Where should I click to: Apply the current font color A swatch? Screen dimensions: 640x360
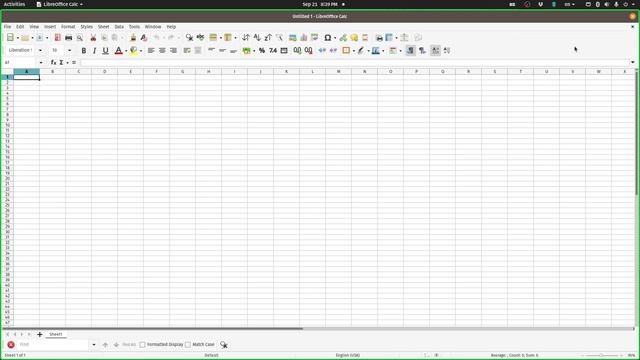tap(118, 51)
